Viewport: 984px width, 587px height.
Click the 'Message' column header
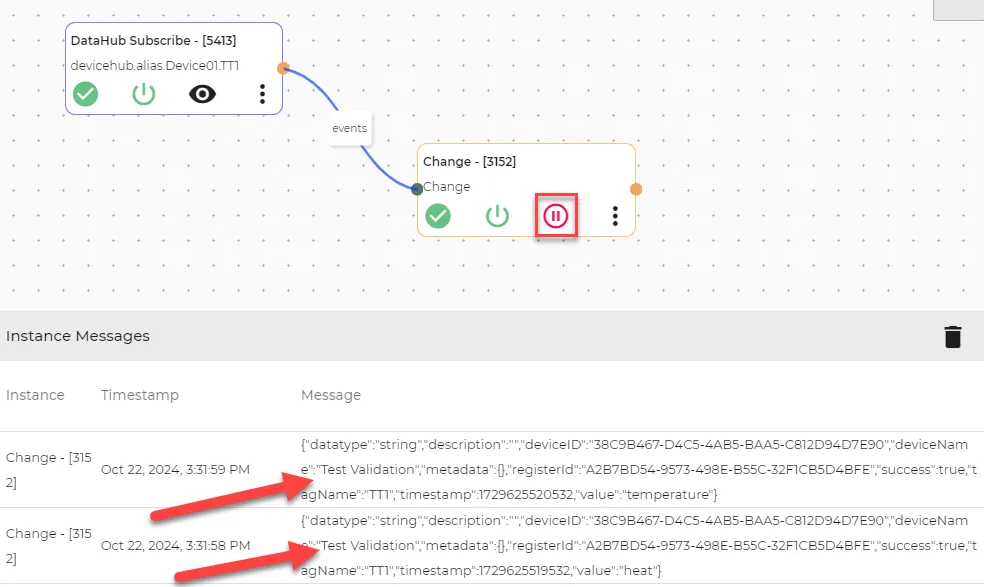click(x=331, y=395)
